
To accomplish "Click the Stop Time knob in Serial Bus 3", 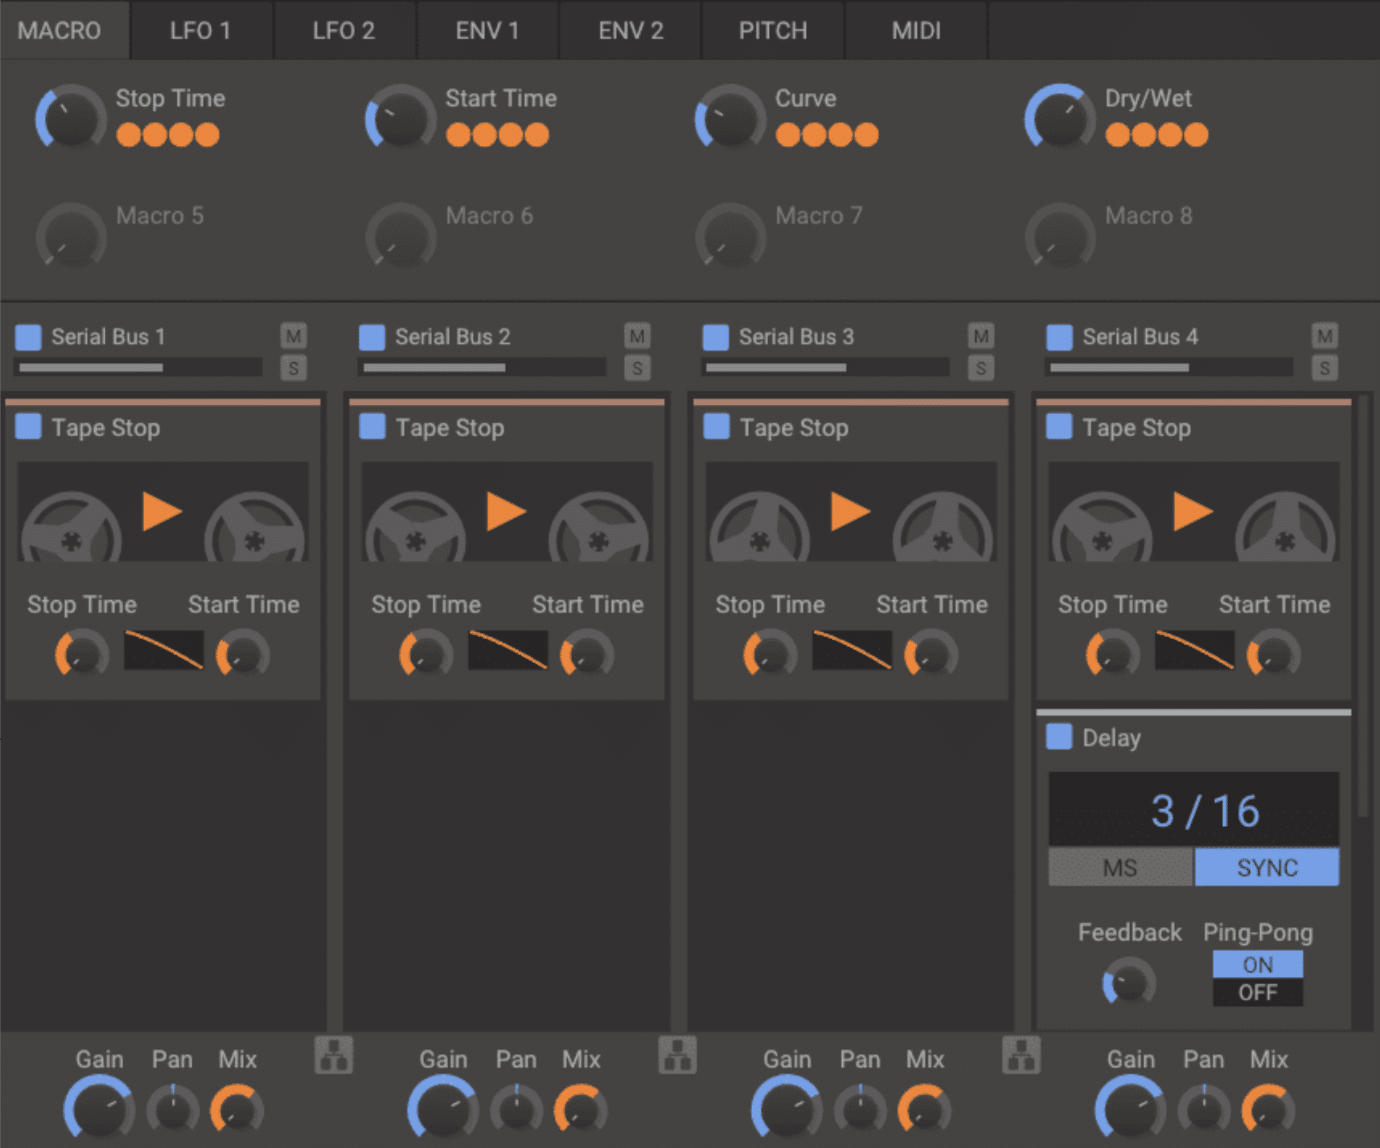I will 770,655.
